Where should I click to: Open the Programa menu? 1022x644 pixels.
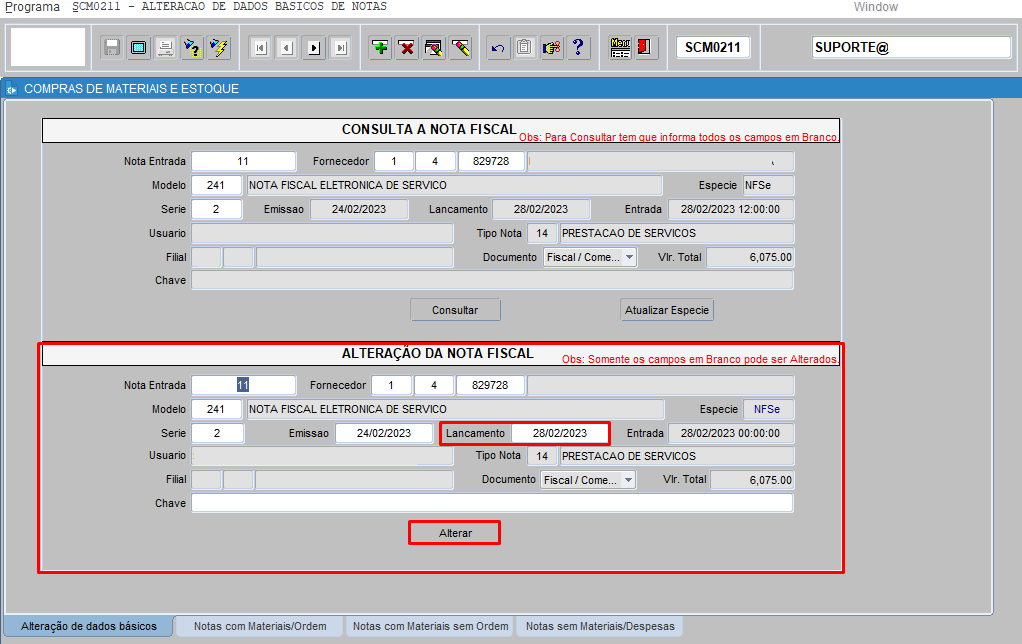(x=32, y=7)
